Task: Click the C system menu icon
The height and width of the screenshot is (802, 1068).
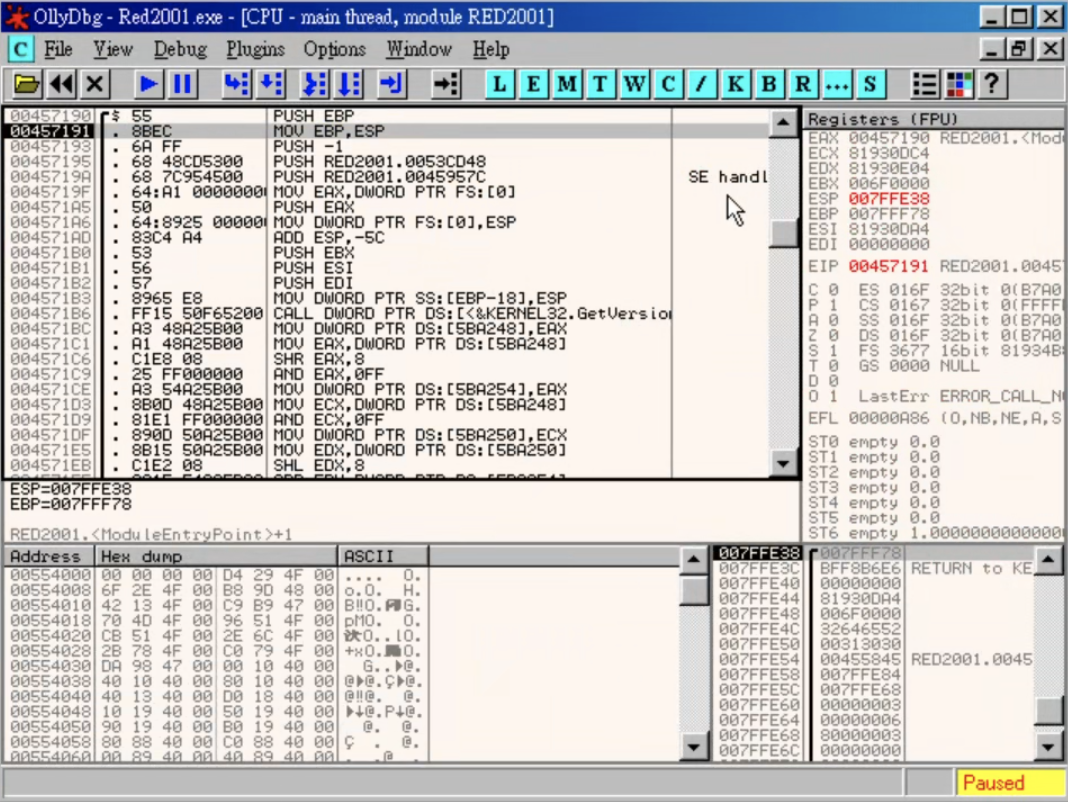Action: (x=20, y=49)
